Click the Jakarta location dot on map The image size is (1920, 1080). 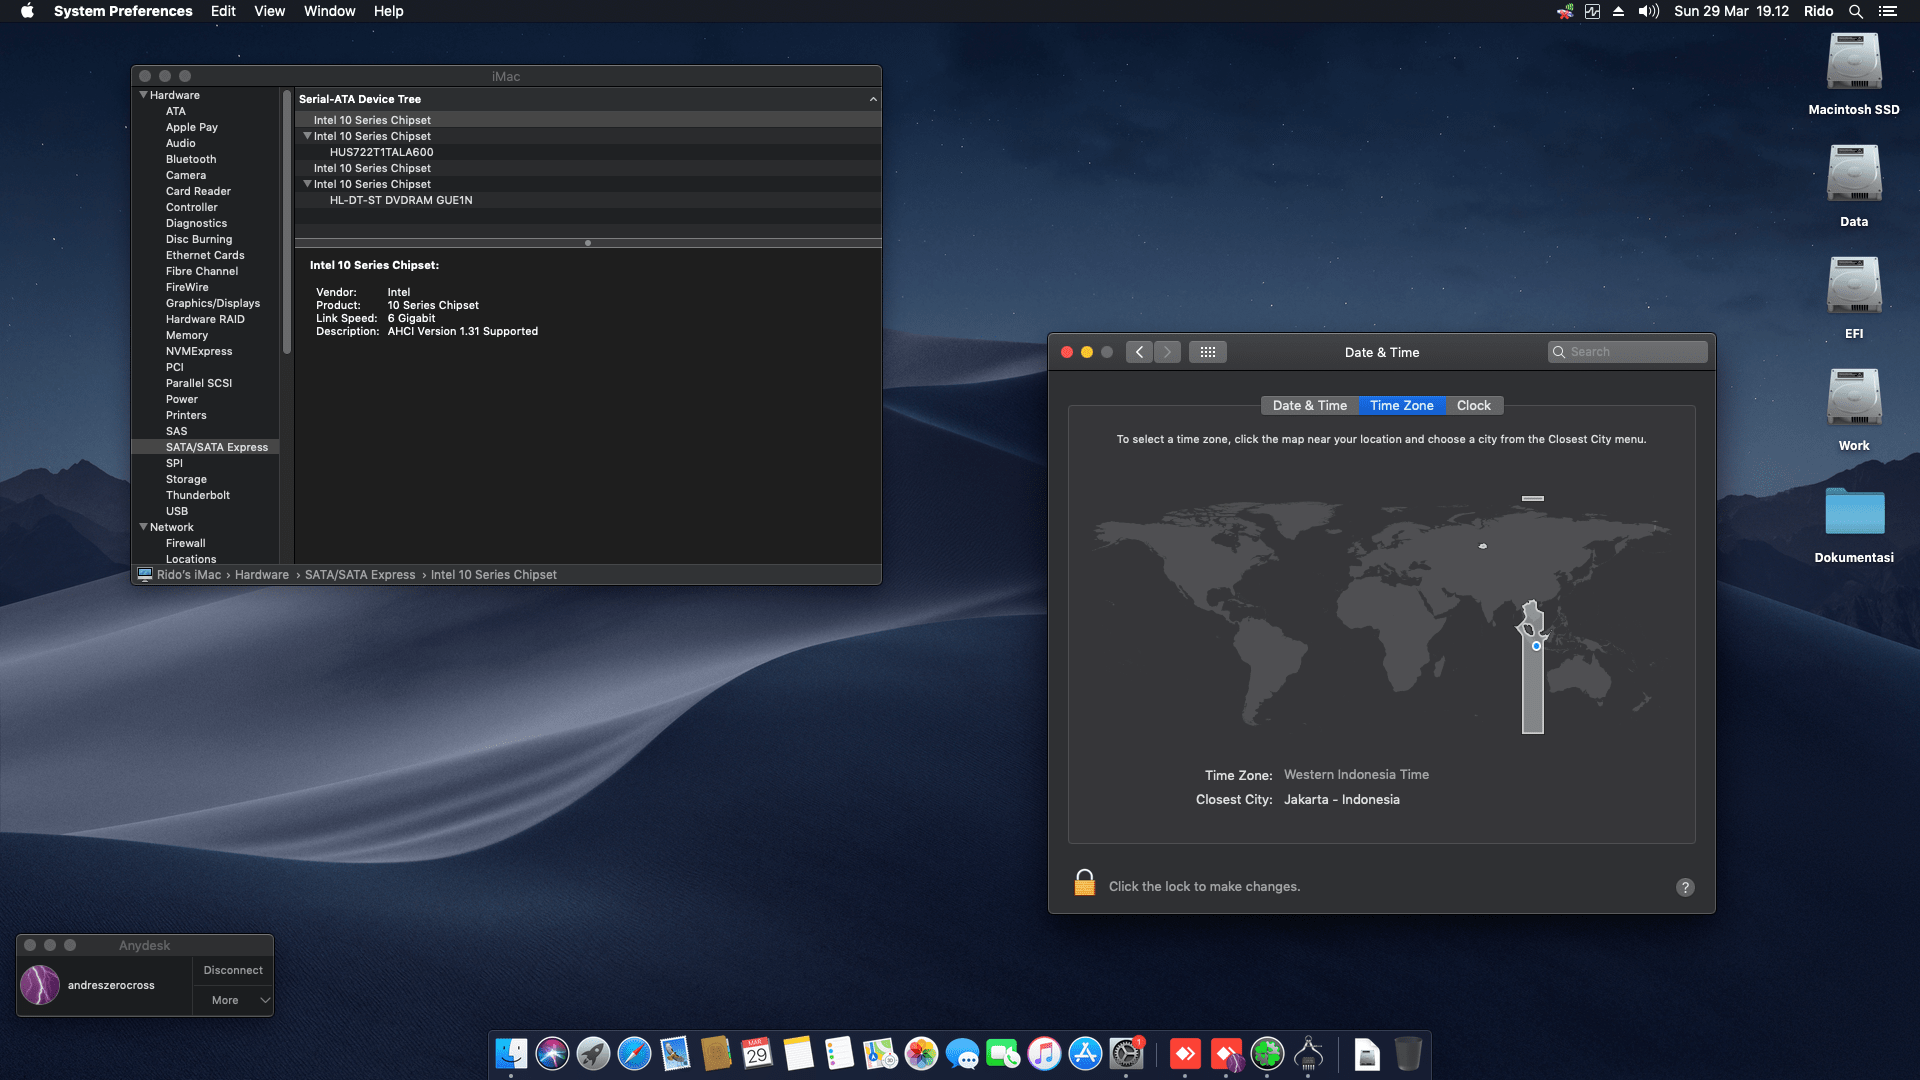[1536, 646]
